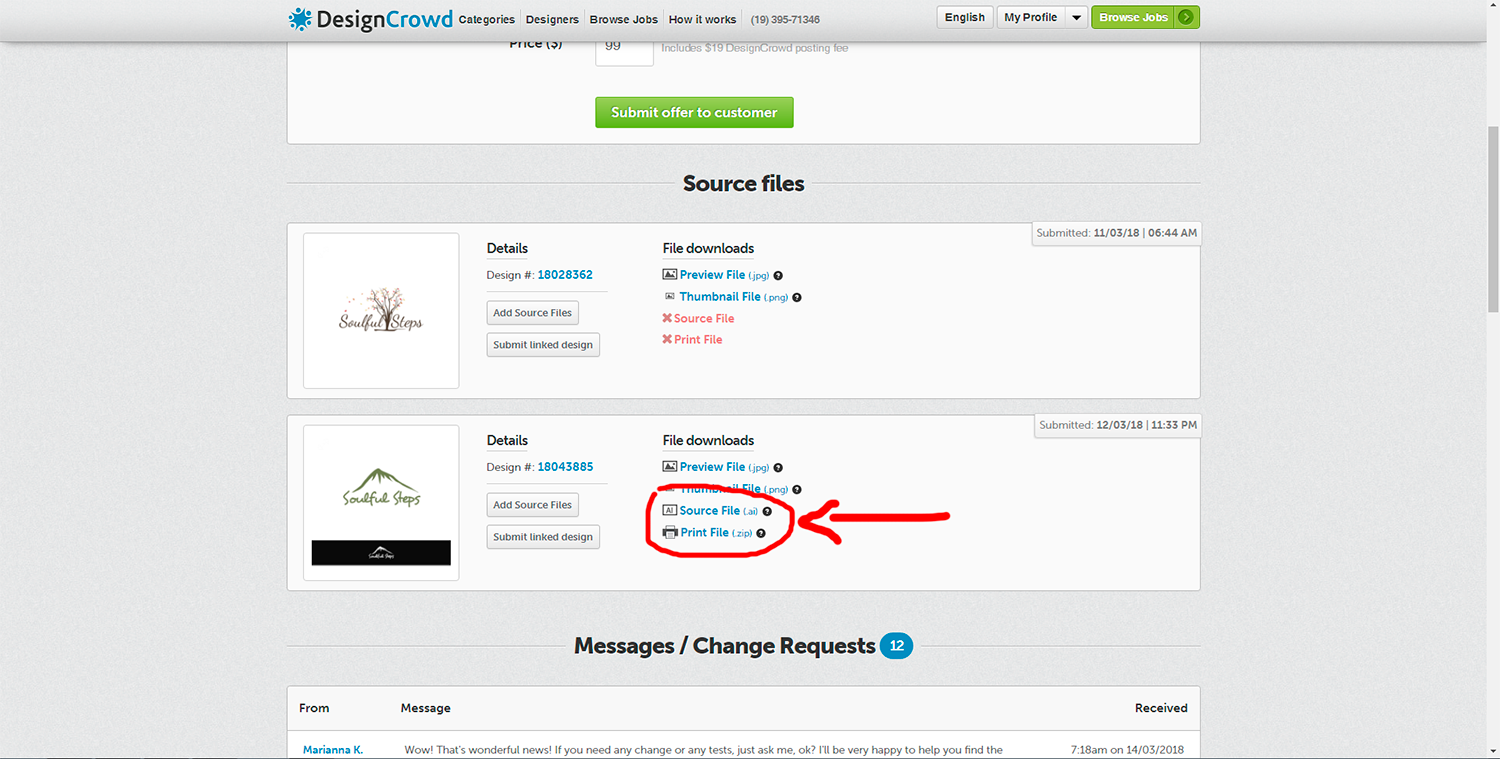
Task: Click the green Browse Jobs button
Action: (x=1145, y=17)
